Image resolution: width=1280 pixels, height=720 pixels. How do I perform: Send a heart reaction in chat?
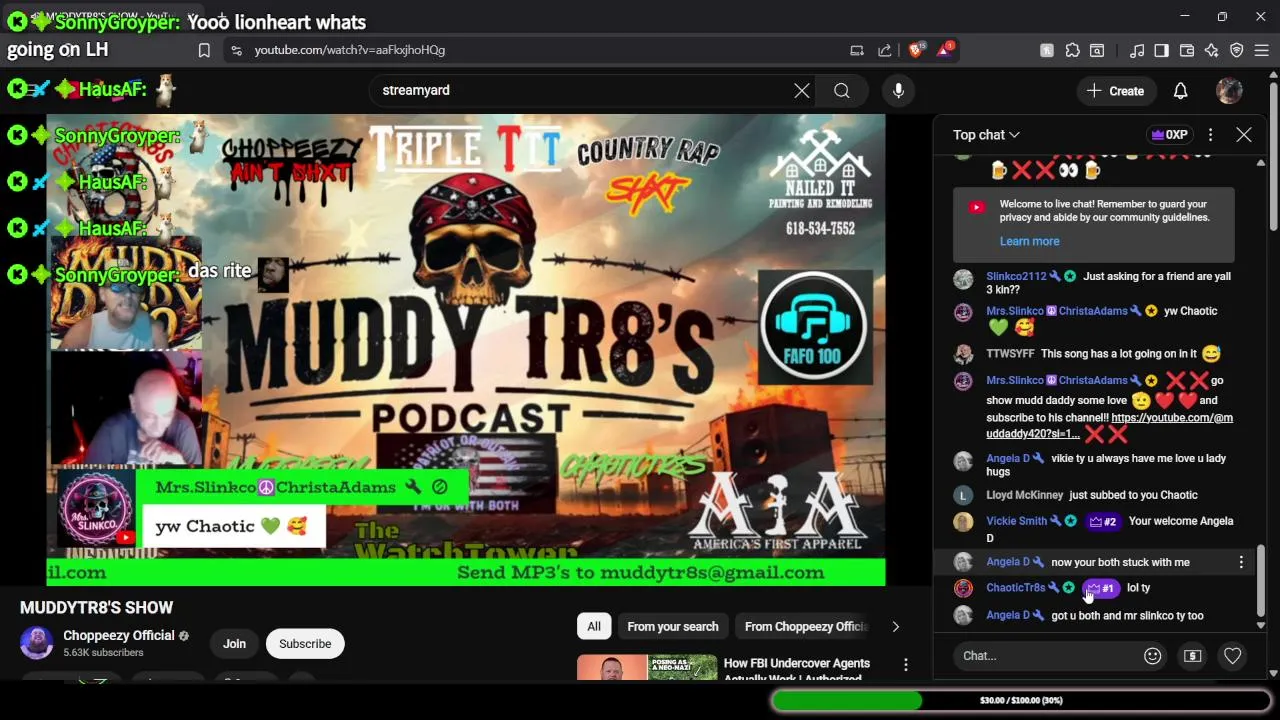point(1232,656)
